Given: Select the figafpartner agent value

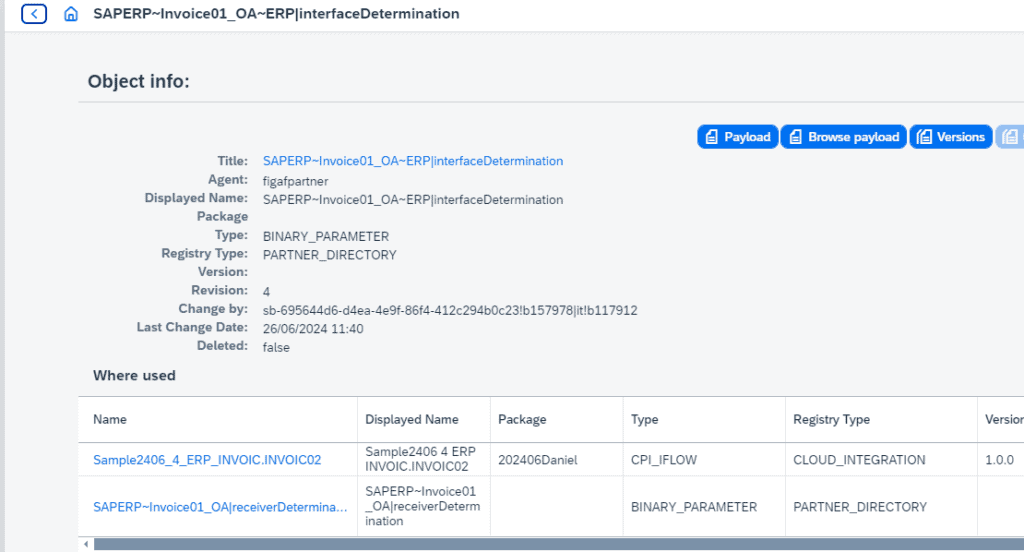Looking at the screenshot, I should 295,181.
